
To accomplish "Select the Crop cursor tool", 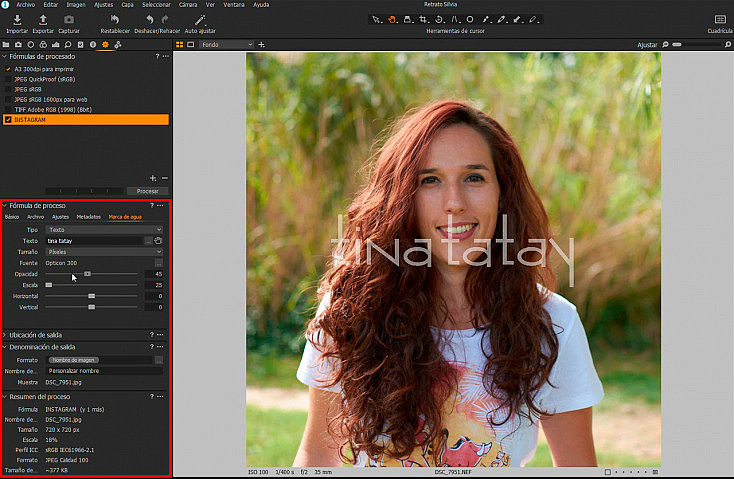I will (424, 20).
